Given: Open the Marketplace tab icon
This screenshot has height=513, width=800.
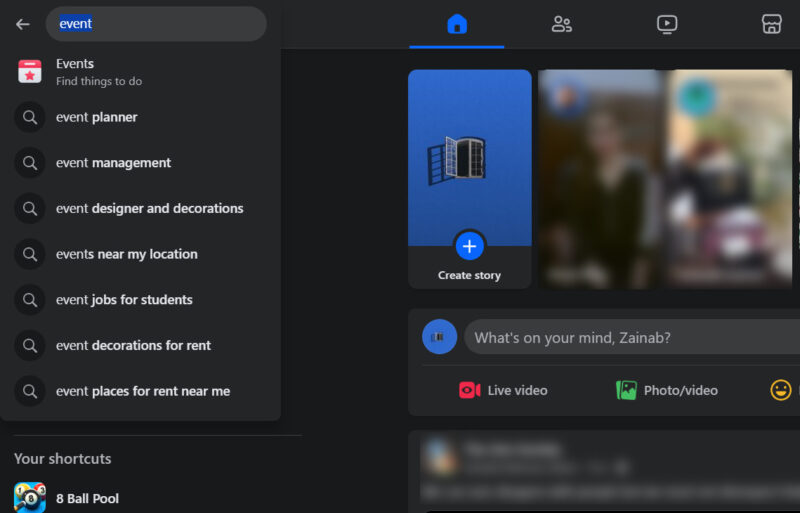Looking at the screenshot, I should (771, 24).
